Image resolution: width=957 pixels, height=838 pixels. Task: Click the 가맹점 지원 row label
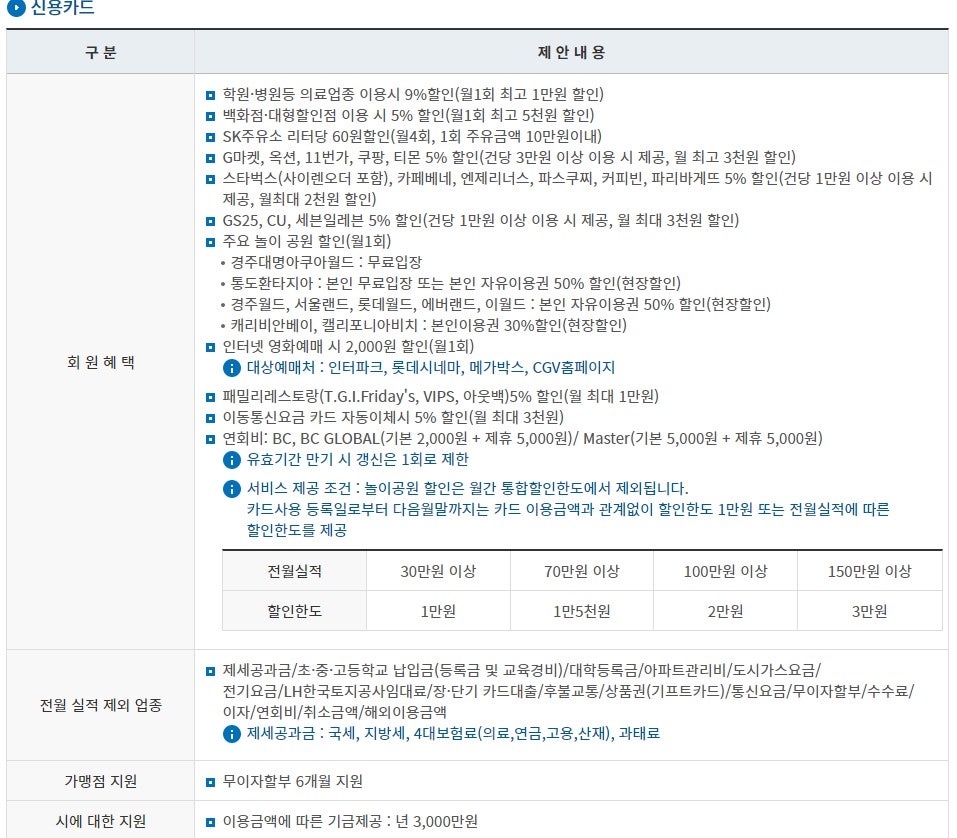[101, 781]
